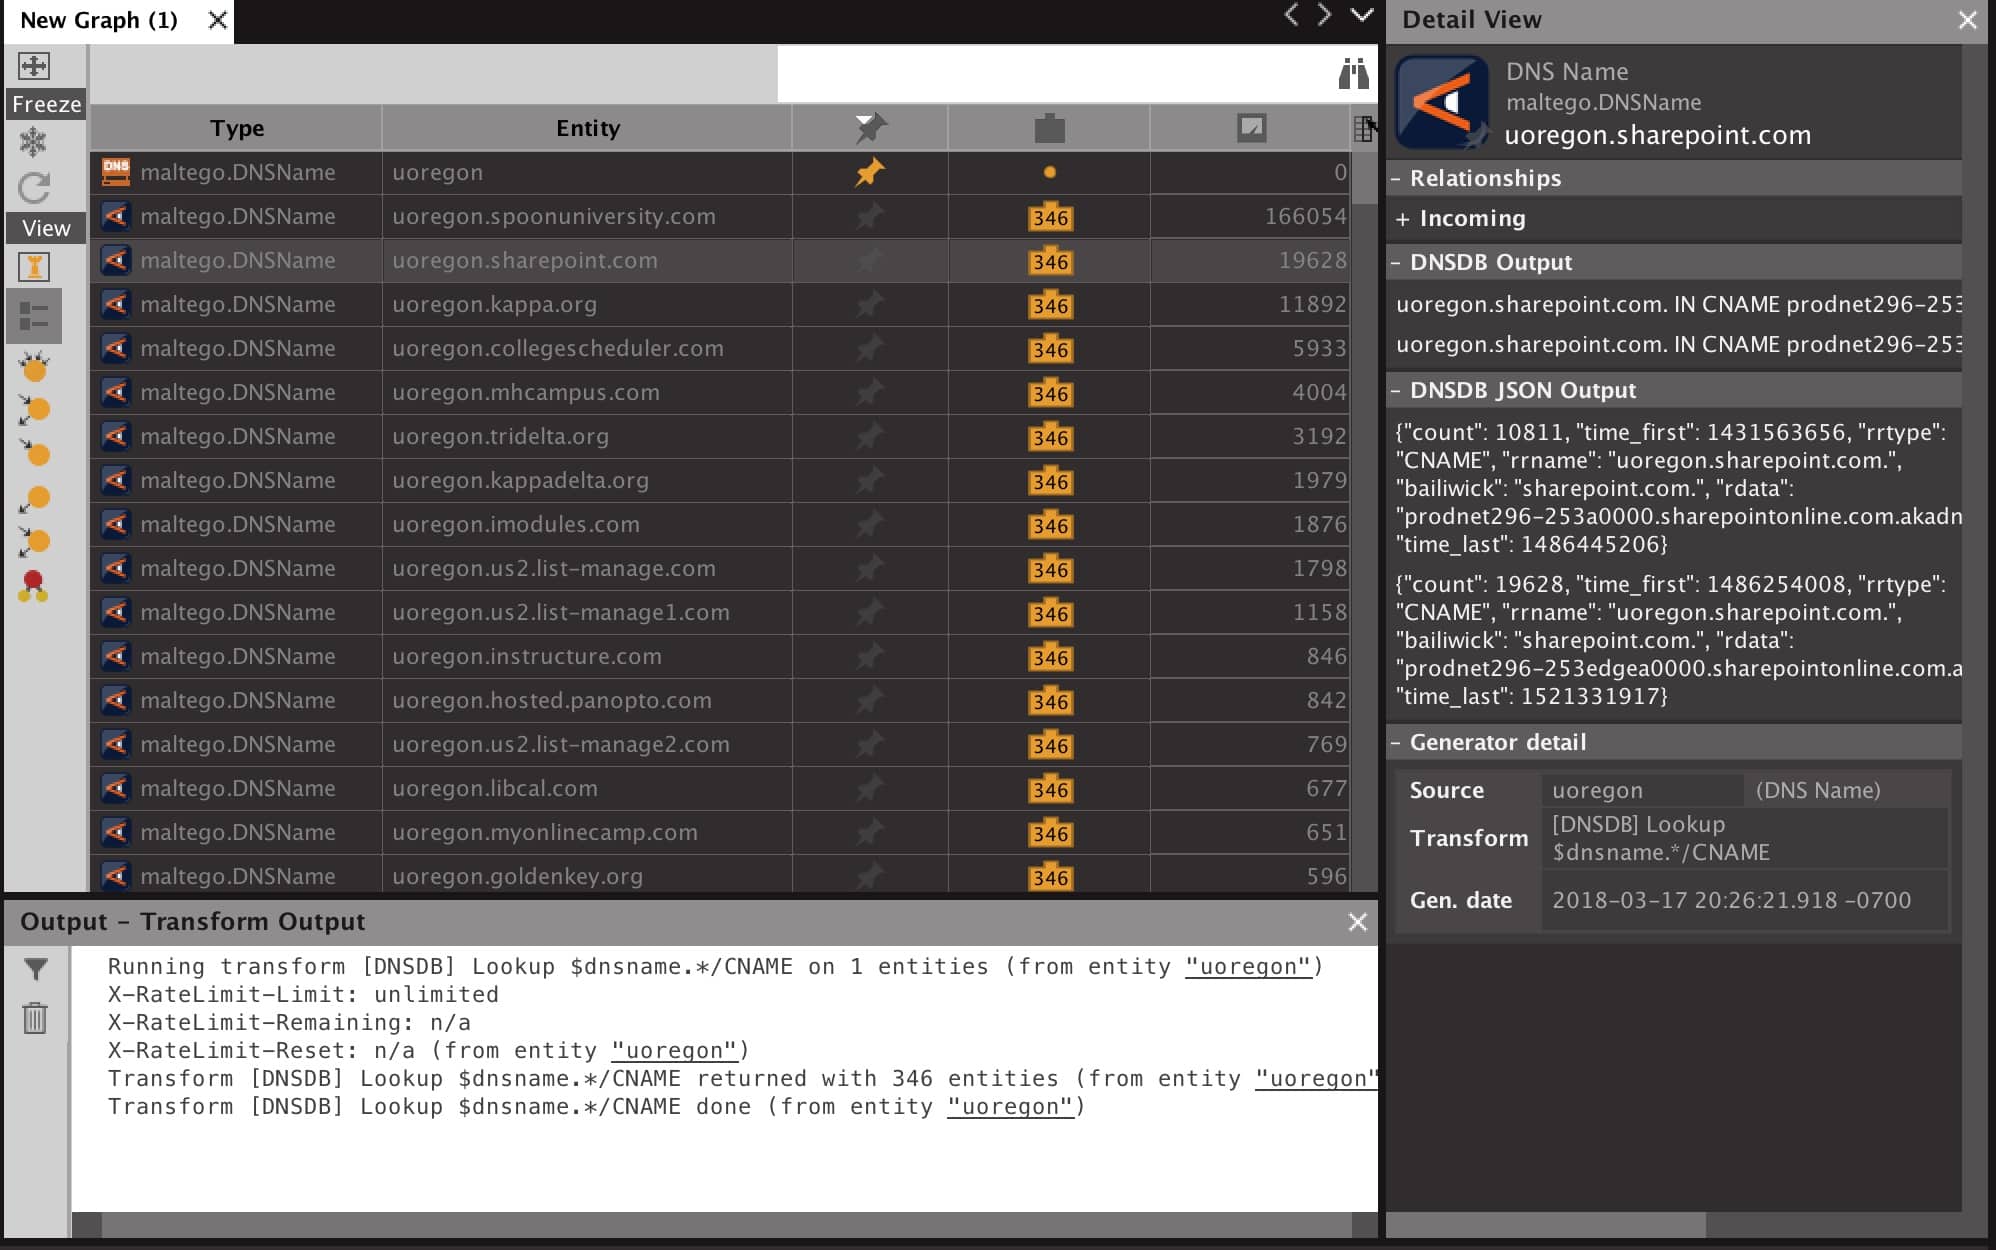Close the Transform Output panel
Image resolution: width=1996 pixels, height=1250 pixels.
pyautogui.click(x=1357, y=922)
